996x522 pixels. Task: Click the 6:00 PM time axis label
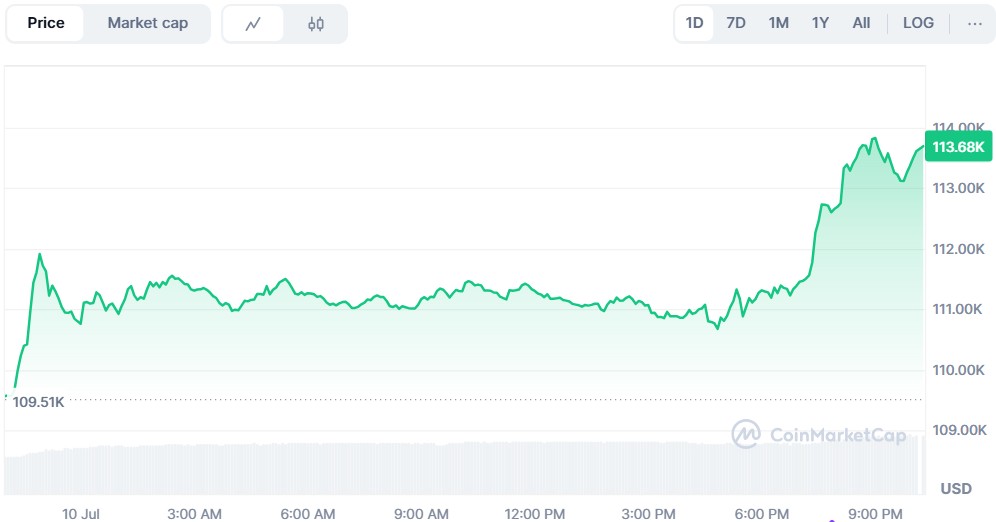tap(762, 514)
